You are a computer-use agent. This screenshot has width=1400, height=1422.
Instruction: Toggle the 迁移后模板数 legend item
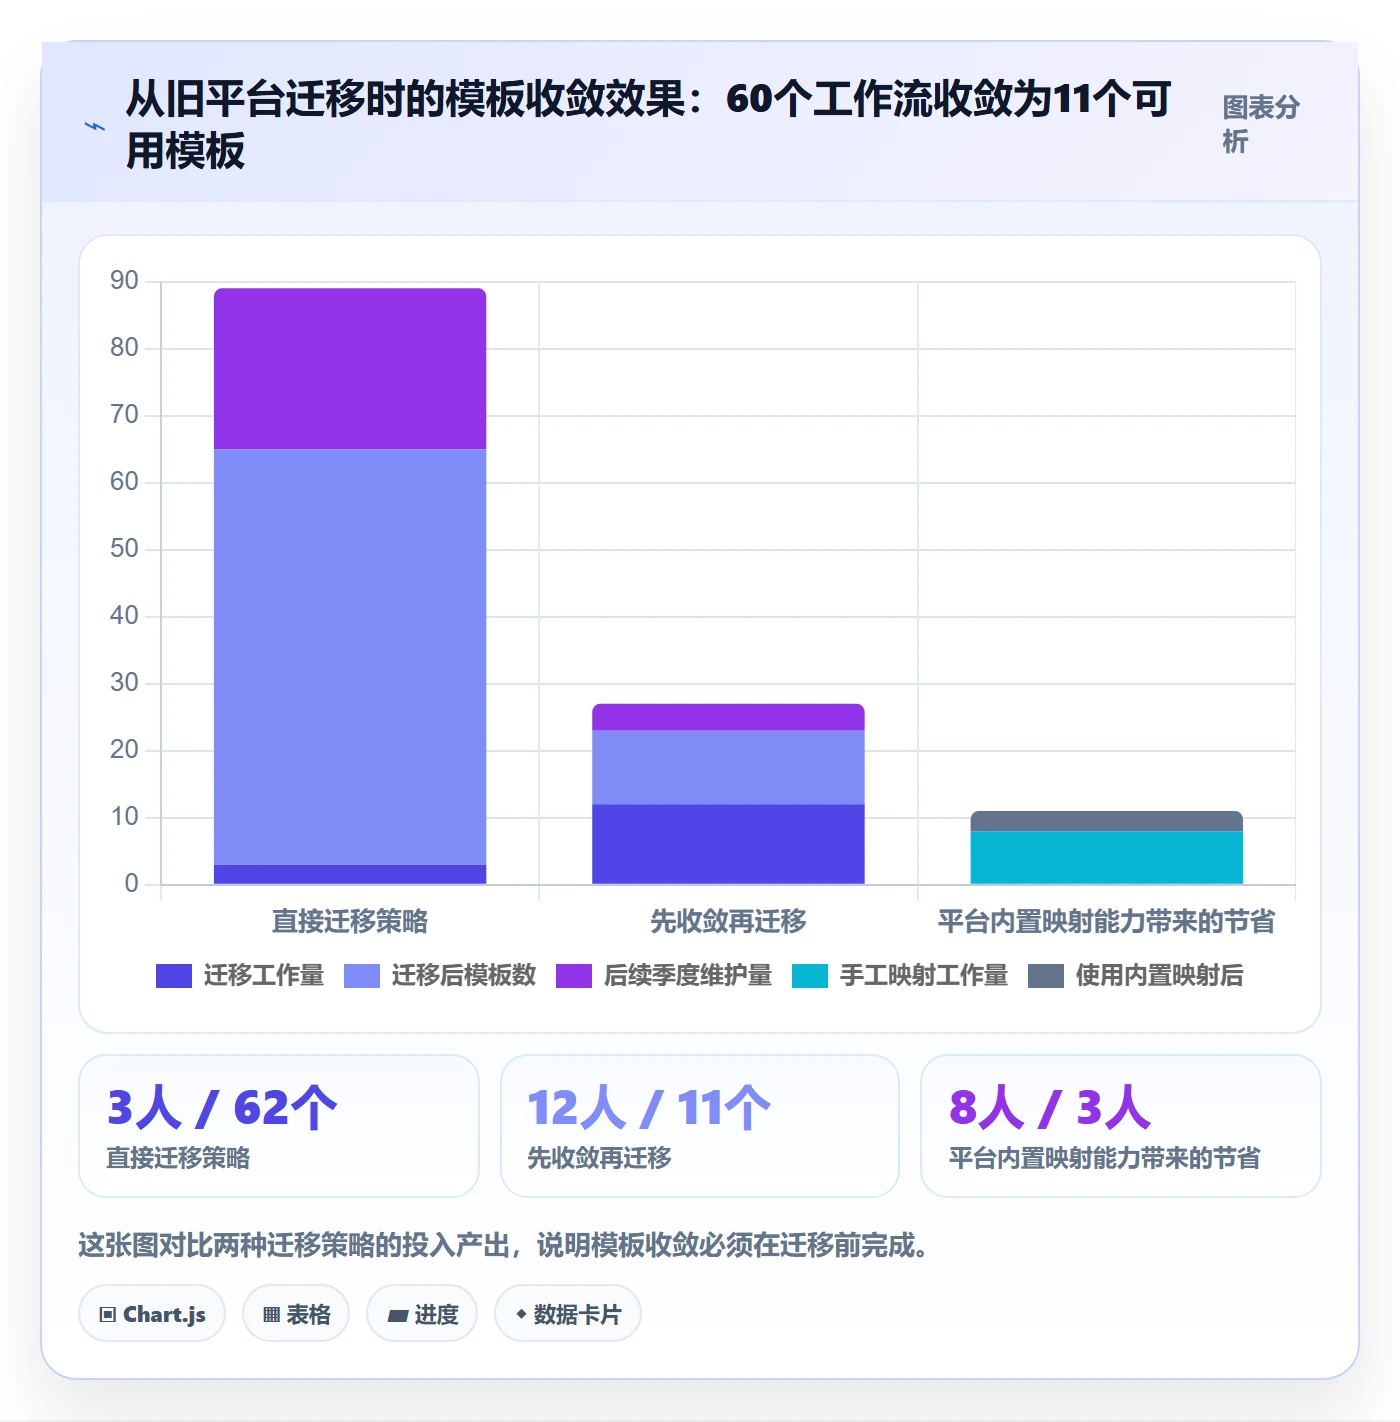pos(440,975)
